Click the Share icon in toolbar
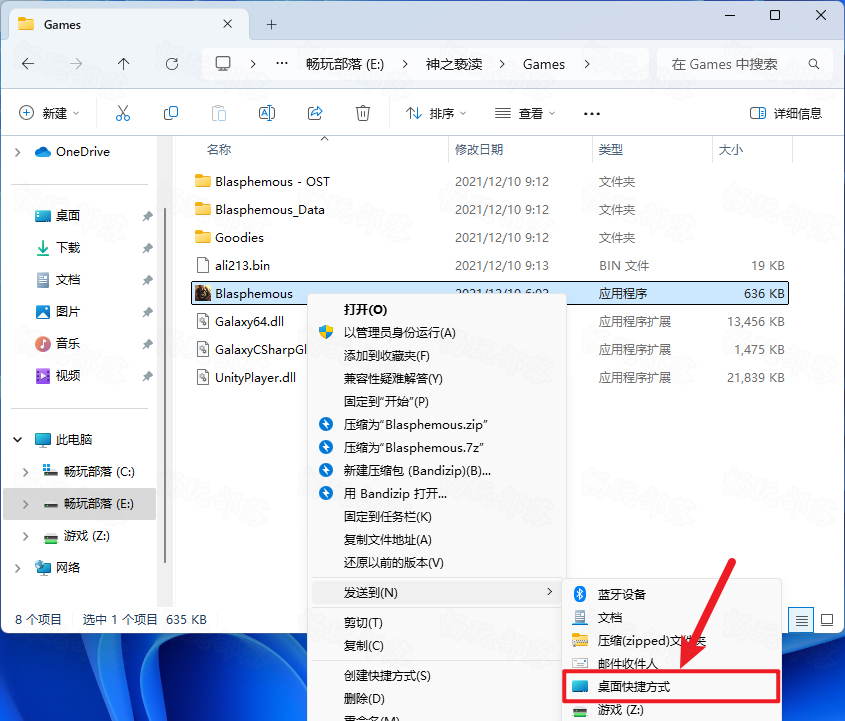This screenshot has width=845, height=721. (x=315, y=113)
